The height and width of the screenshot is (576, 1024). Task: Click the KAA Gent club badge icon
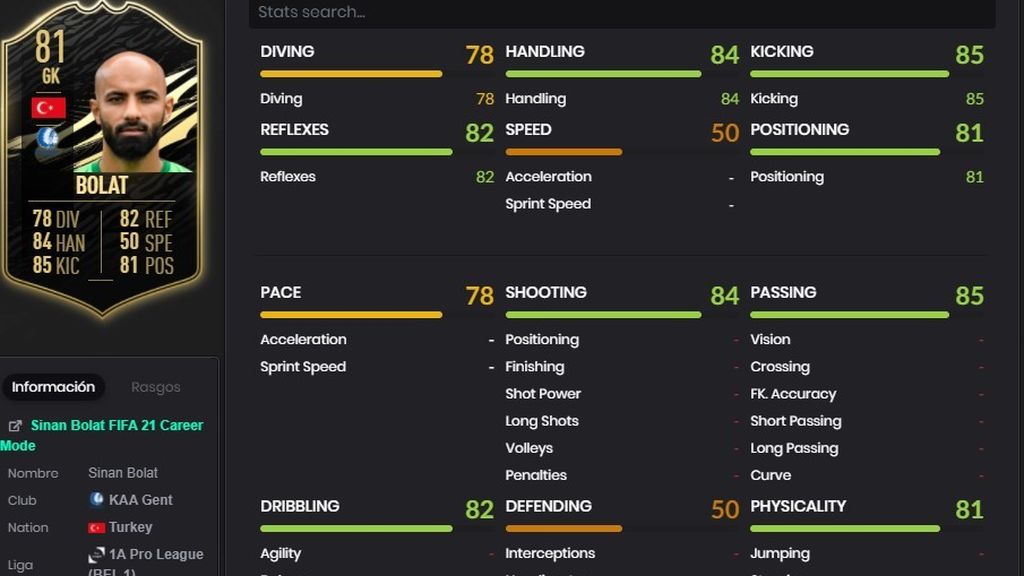coord(97,500)
